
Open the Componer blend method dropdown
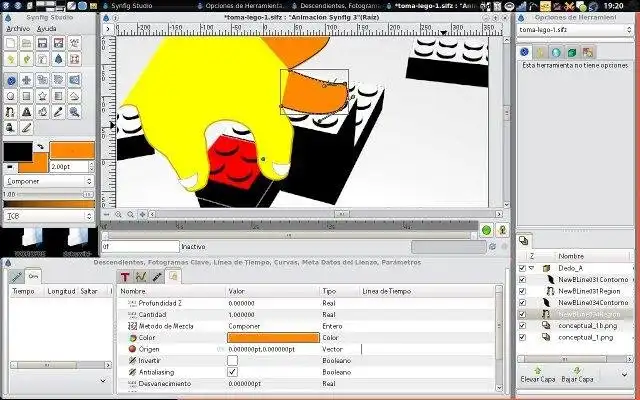coord(49,181)
